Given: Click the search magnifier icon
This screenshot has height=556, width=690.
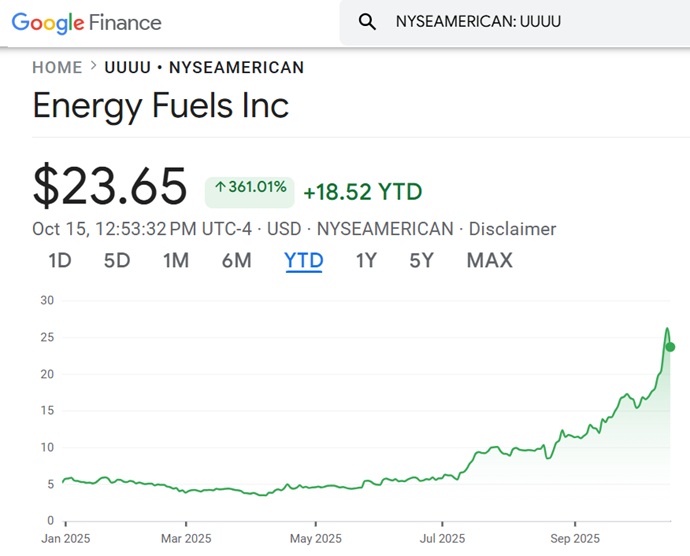Looking at the screenshot, I should (367, 22).
